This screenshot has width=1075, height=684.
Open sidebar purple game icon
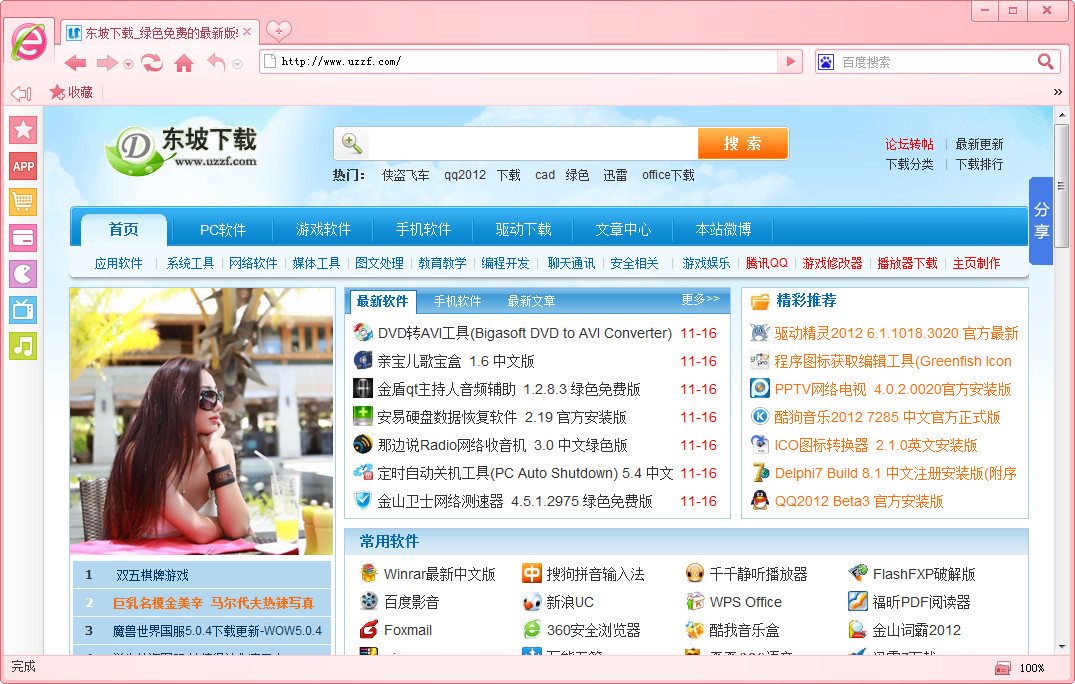23,274
